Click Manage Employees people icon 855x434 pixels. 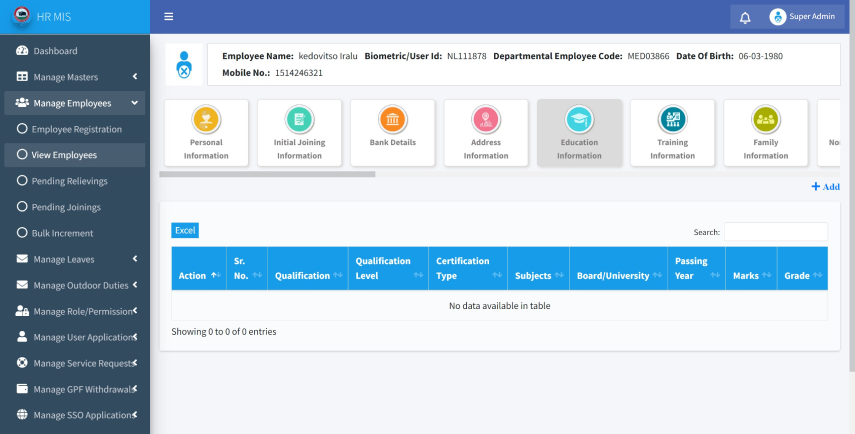22,103
